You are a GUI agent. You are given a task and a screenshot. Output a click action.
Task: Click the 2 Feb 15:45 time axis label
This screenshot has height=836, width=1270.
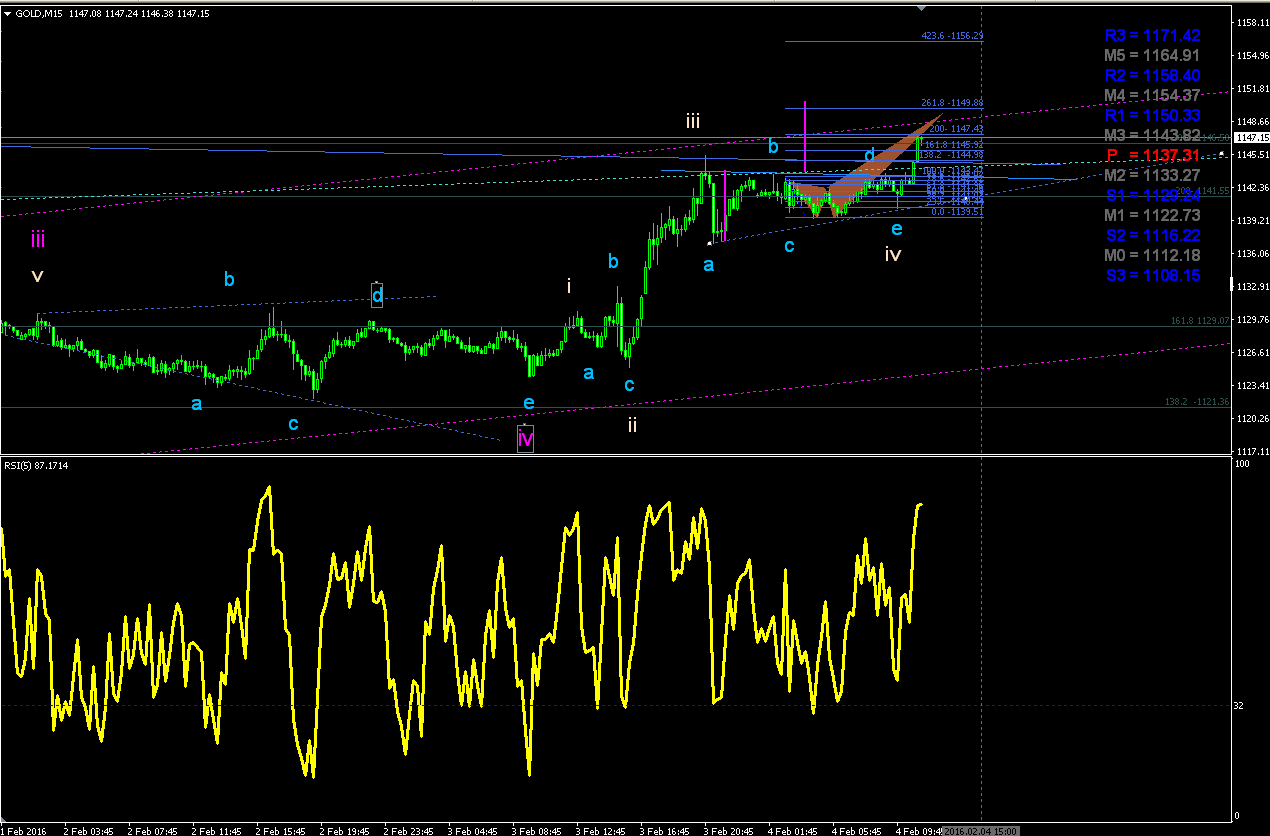tap(280, 830)
